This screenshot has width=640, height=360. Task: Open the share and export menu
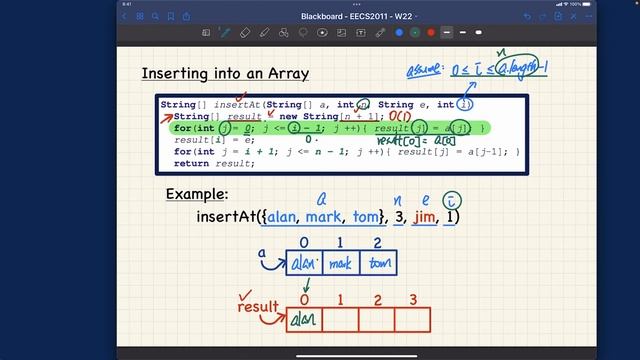[186, 16]
